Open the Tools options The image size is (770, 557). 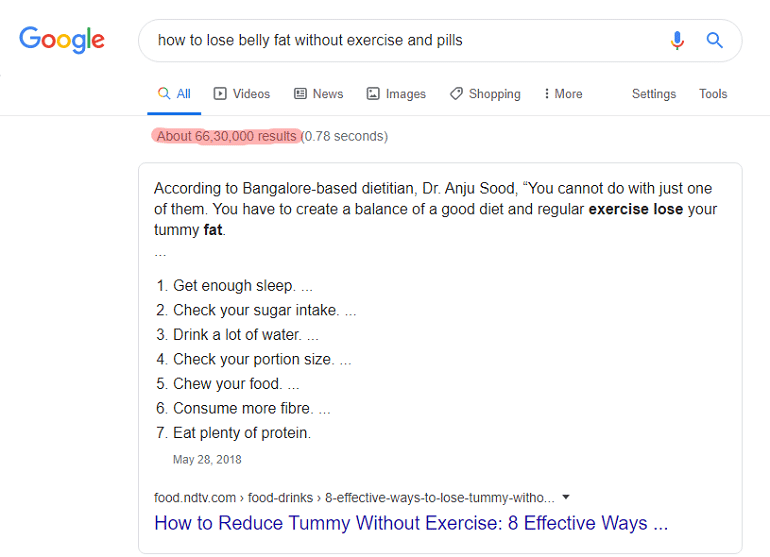tap(713, 94)
